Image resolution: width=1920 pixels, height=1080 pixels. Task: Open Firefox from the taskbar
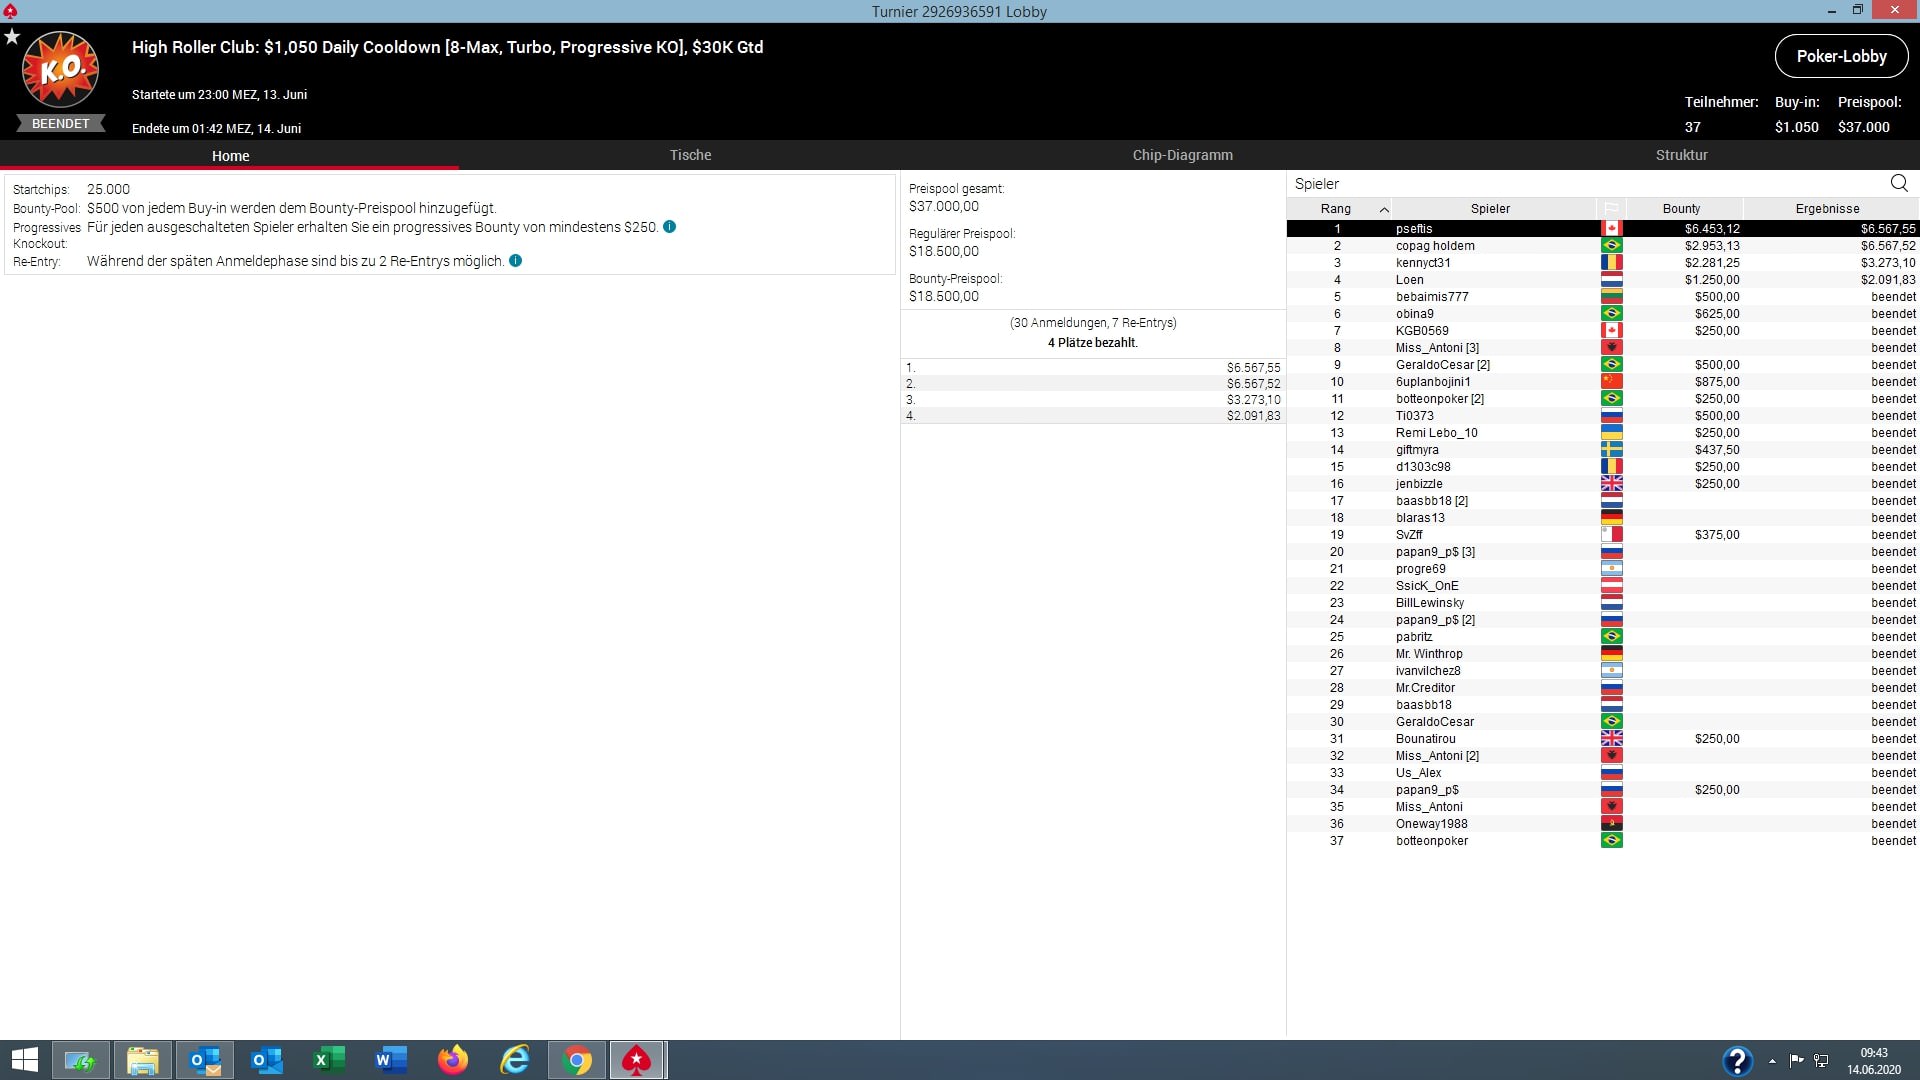(x=453, y=1060)
